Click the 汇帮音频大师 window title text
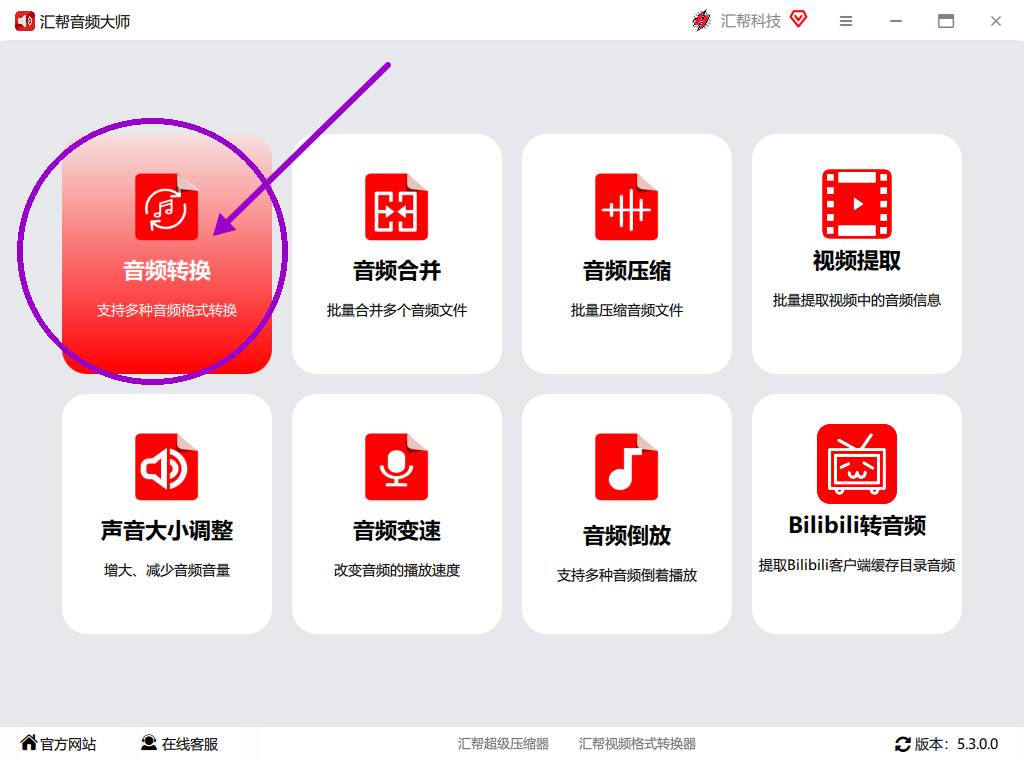Screen dimensions: 1024x760 85,22
